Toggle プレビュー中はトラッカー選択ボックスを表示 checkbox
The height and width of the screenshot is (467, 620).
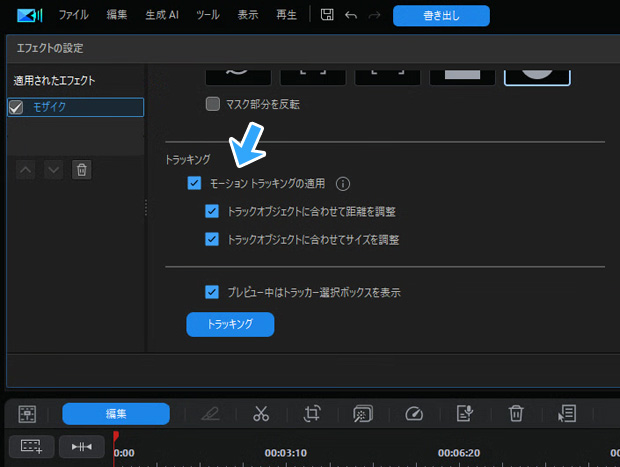pyautogui.click(x=212, y=292)
